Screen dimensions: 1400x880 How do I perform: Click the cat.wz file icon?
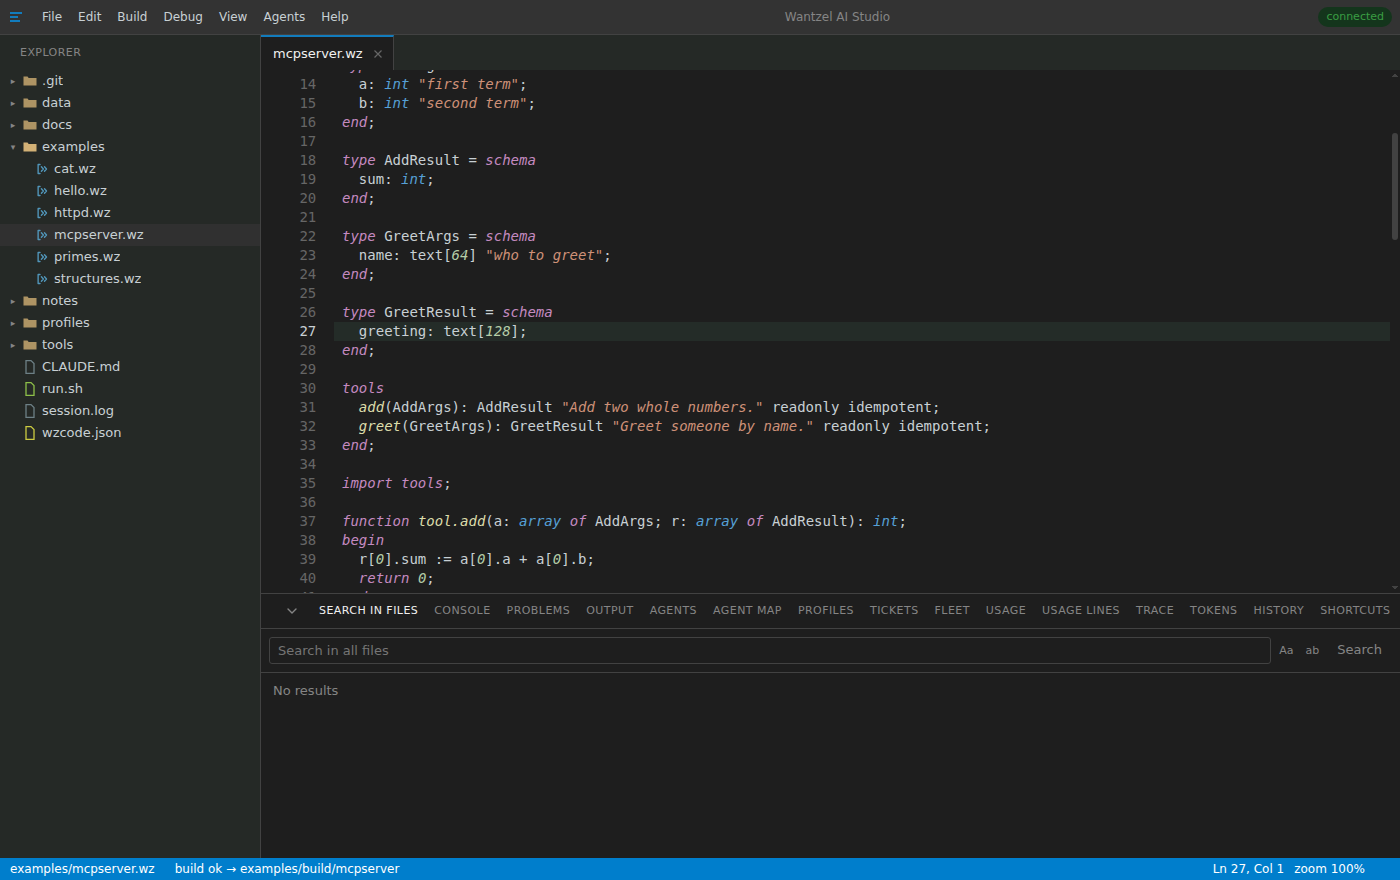42,169
